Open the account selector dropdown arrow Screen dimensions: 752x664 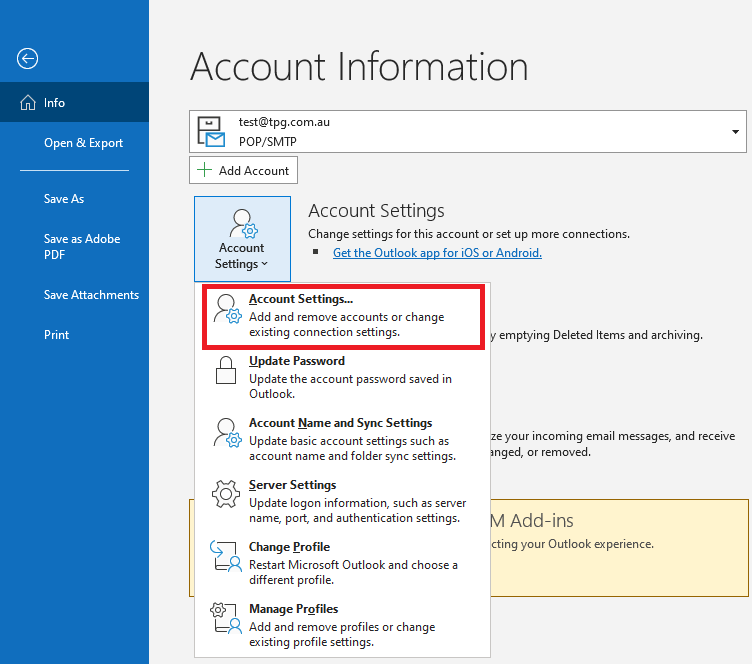(735, 132)
